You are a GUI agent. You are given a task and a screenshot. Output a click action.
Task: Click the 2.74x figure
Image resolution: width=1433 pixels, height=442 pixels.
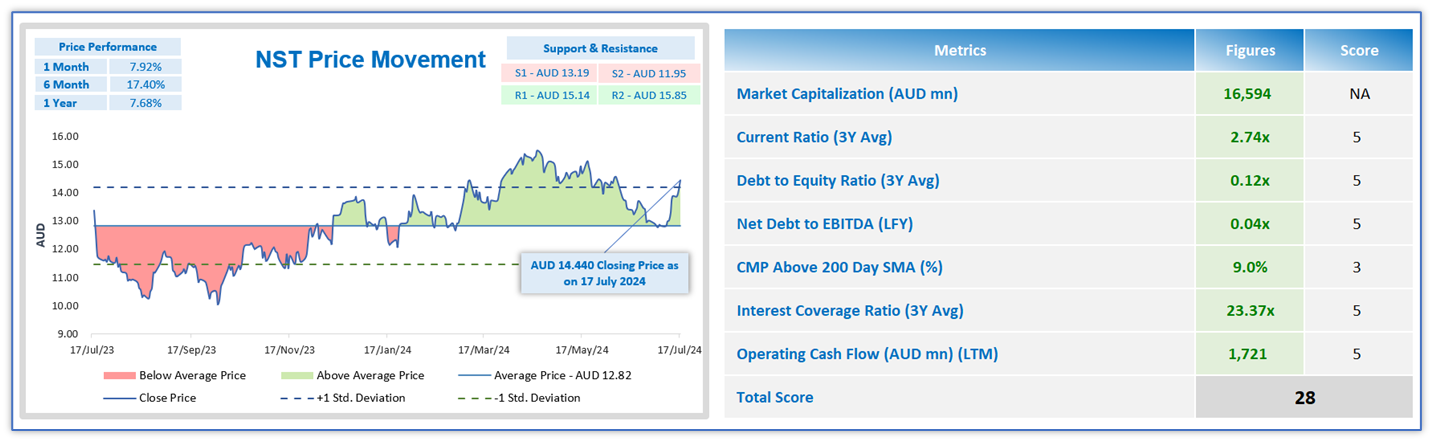pos(1250,137)
